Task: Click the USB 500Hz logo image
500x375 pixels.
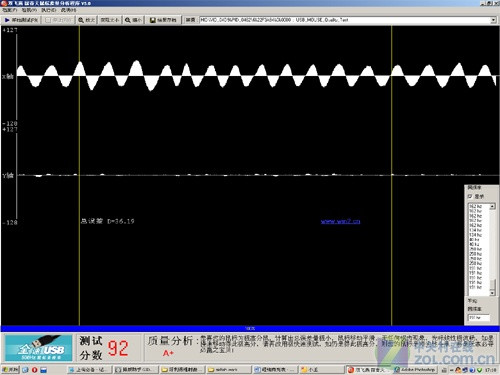Action: click(x=39, y=348)
